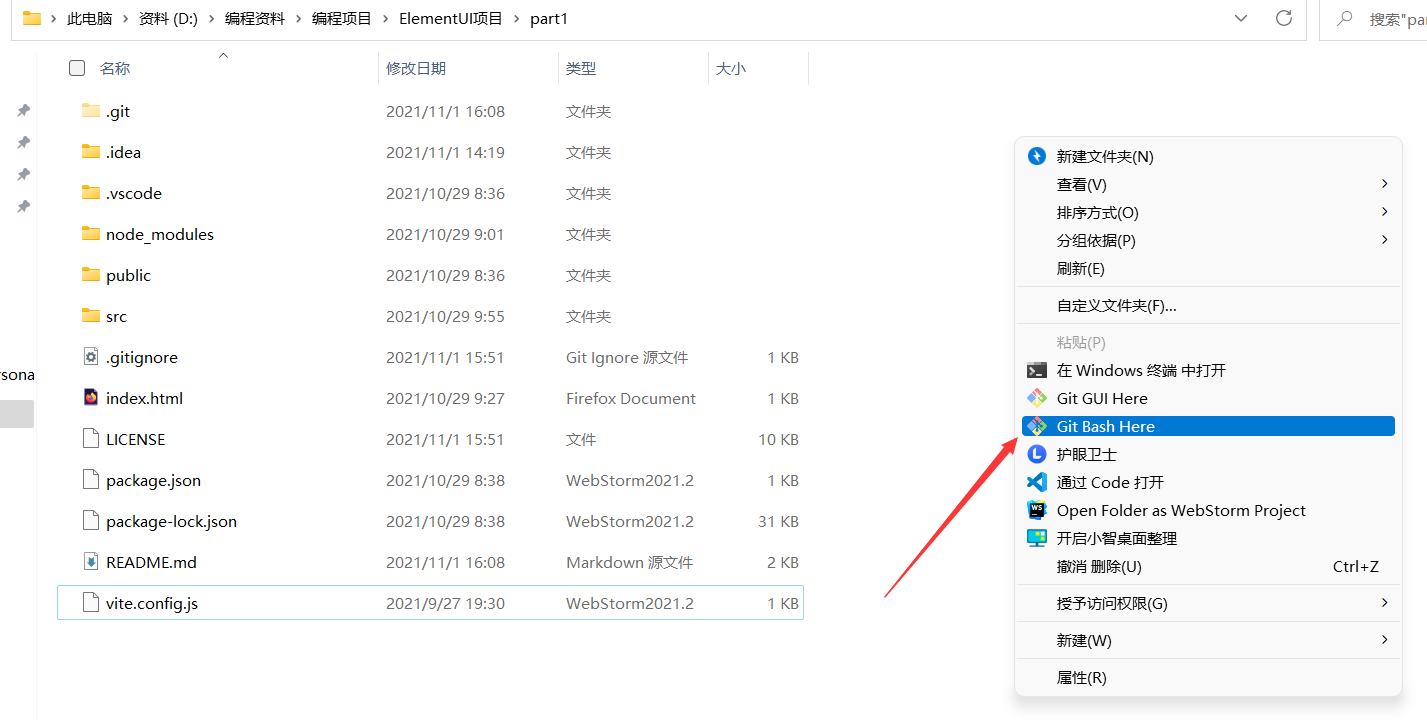Click the Markdown 源文件 type cell
This screenshot has width=1427, height=720.
tap(629, 562)
